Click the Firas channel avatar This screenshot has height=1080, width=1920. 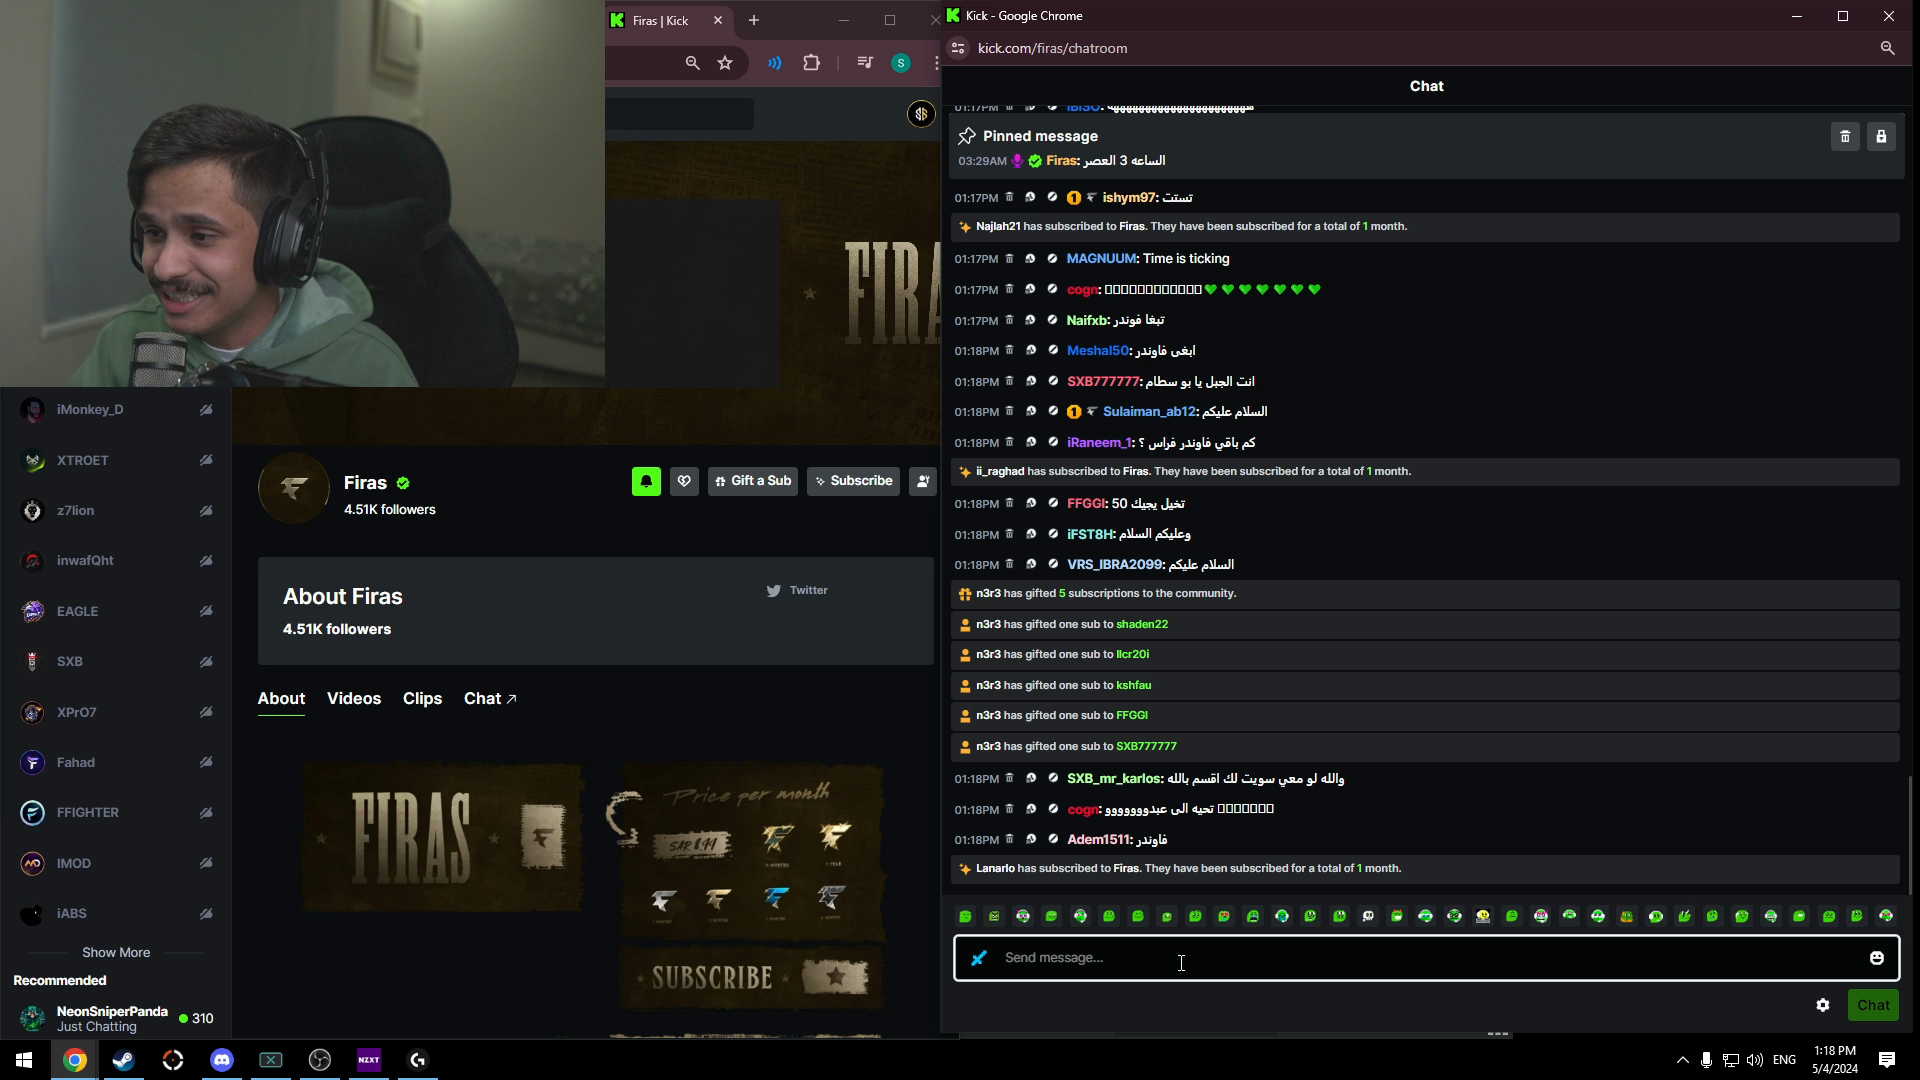pyautogui.click(x=294, y=488)
